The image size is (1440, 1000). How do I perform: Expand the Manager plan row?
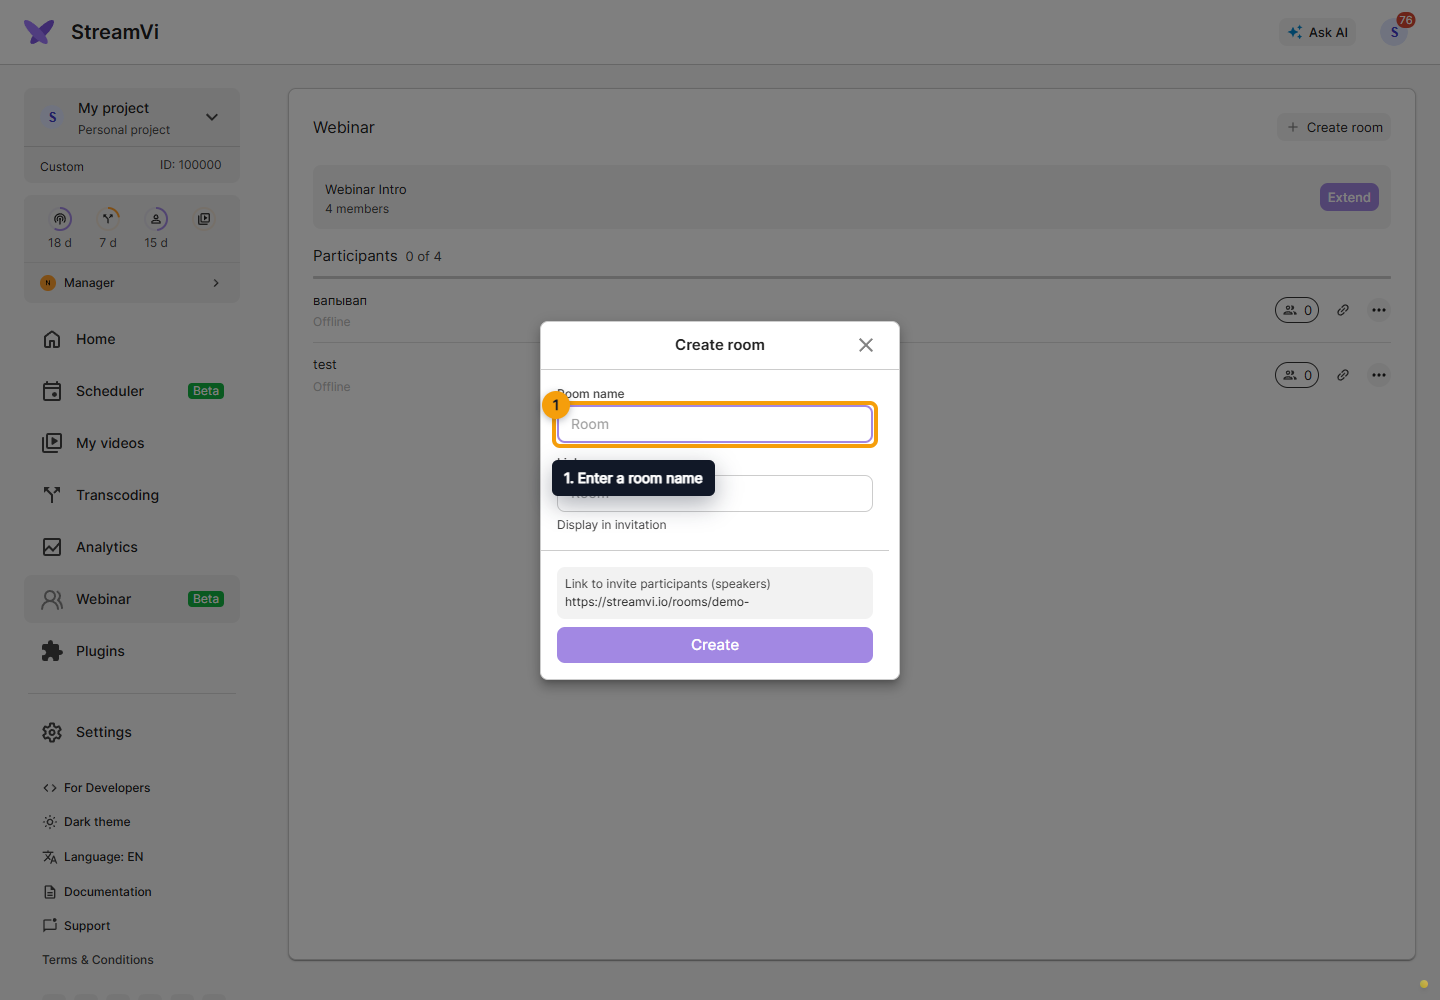(132, 283)
